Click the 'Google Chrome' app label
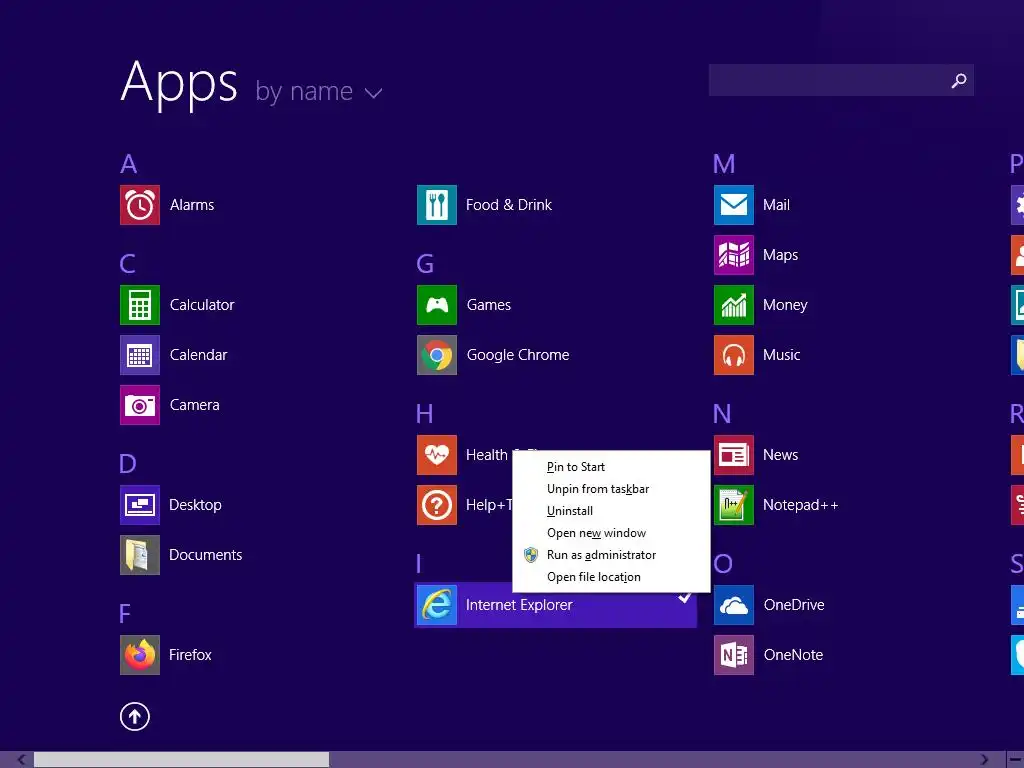This screenshot has width=1024, height=768. point(518,355)
